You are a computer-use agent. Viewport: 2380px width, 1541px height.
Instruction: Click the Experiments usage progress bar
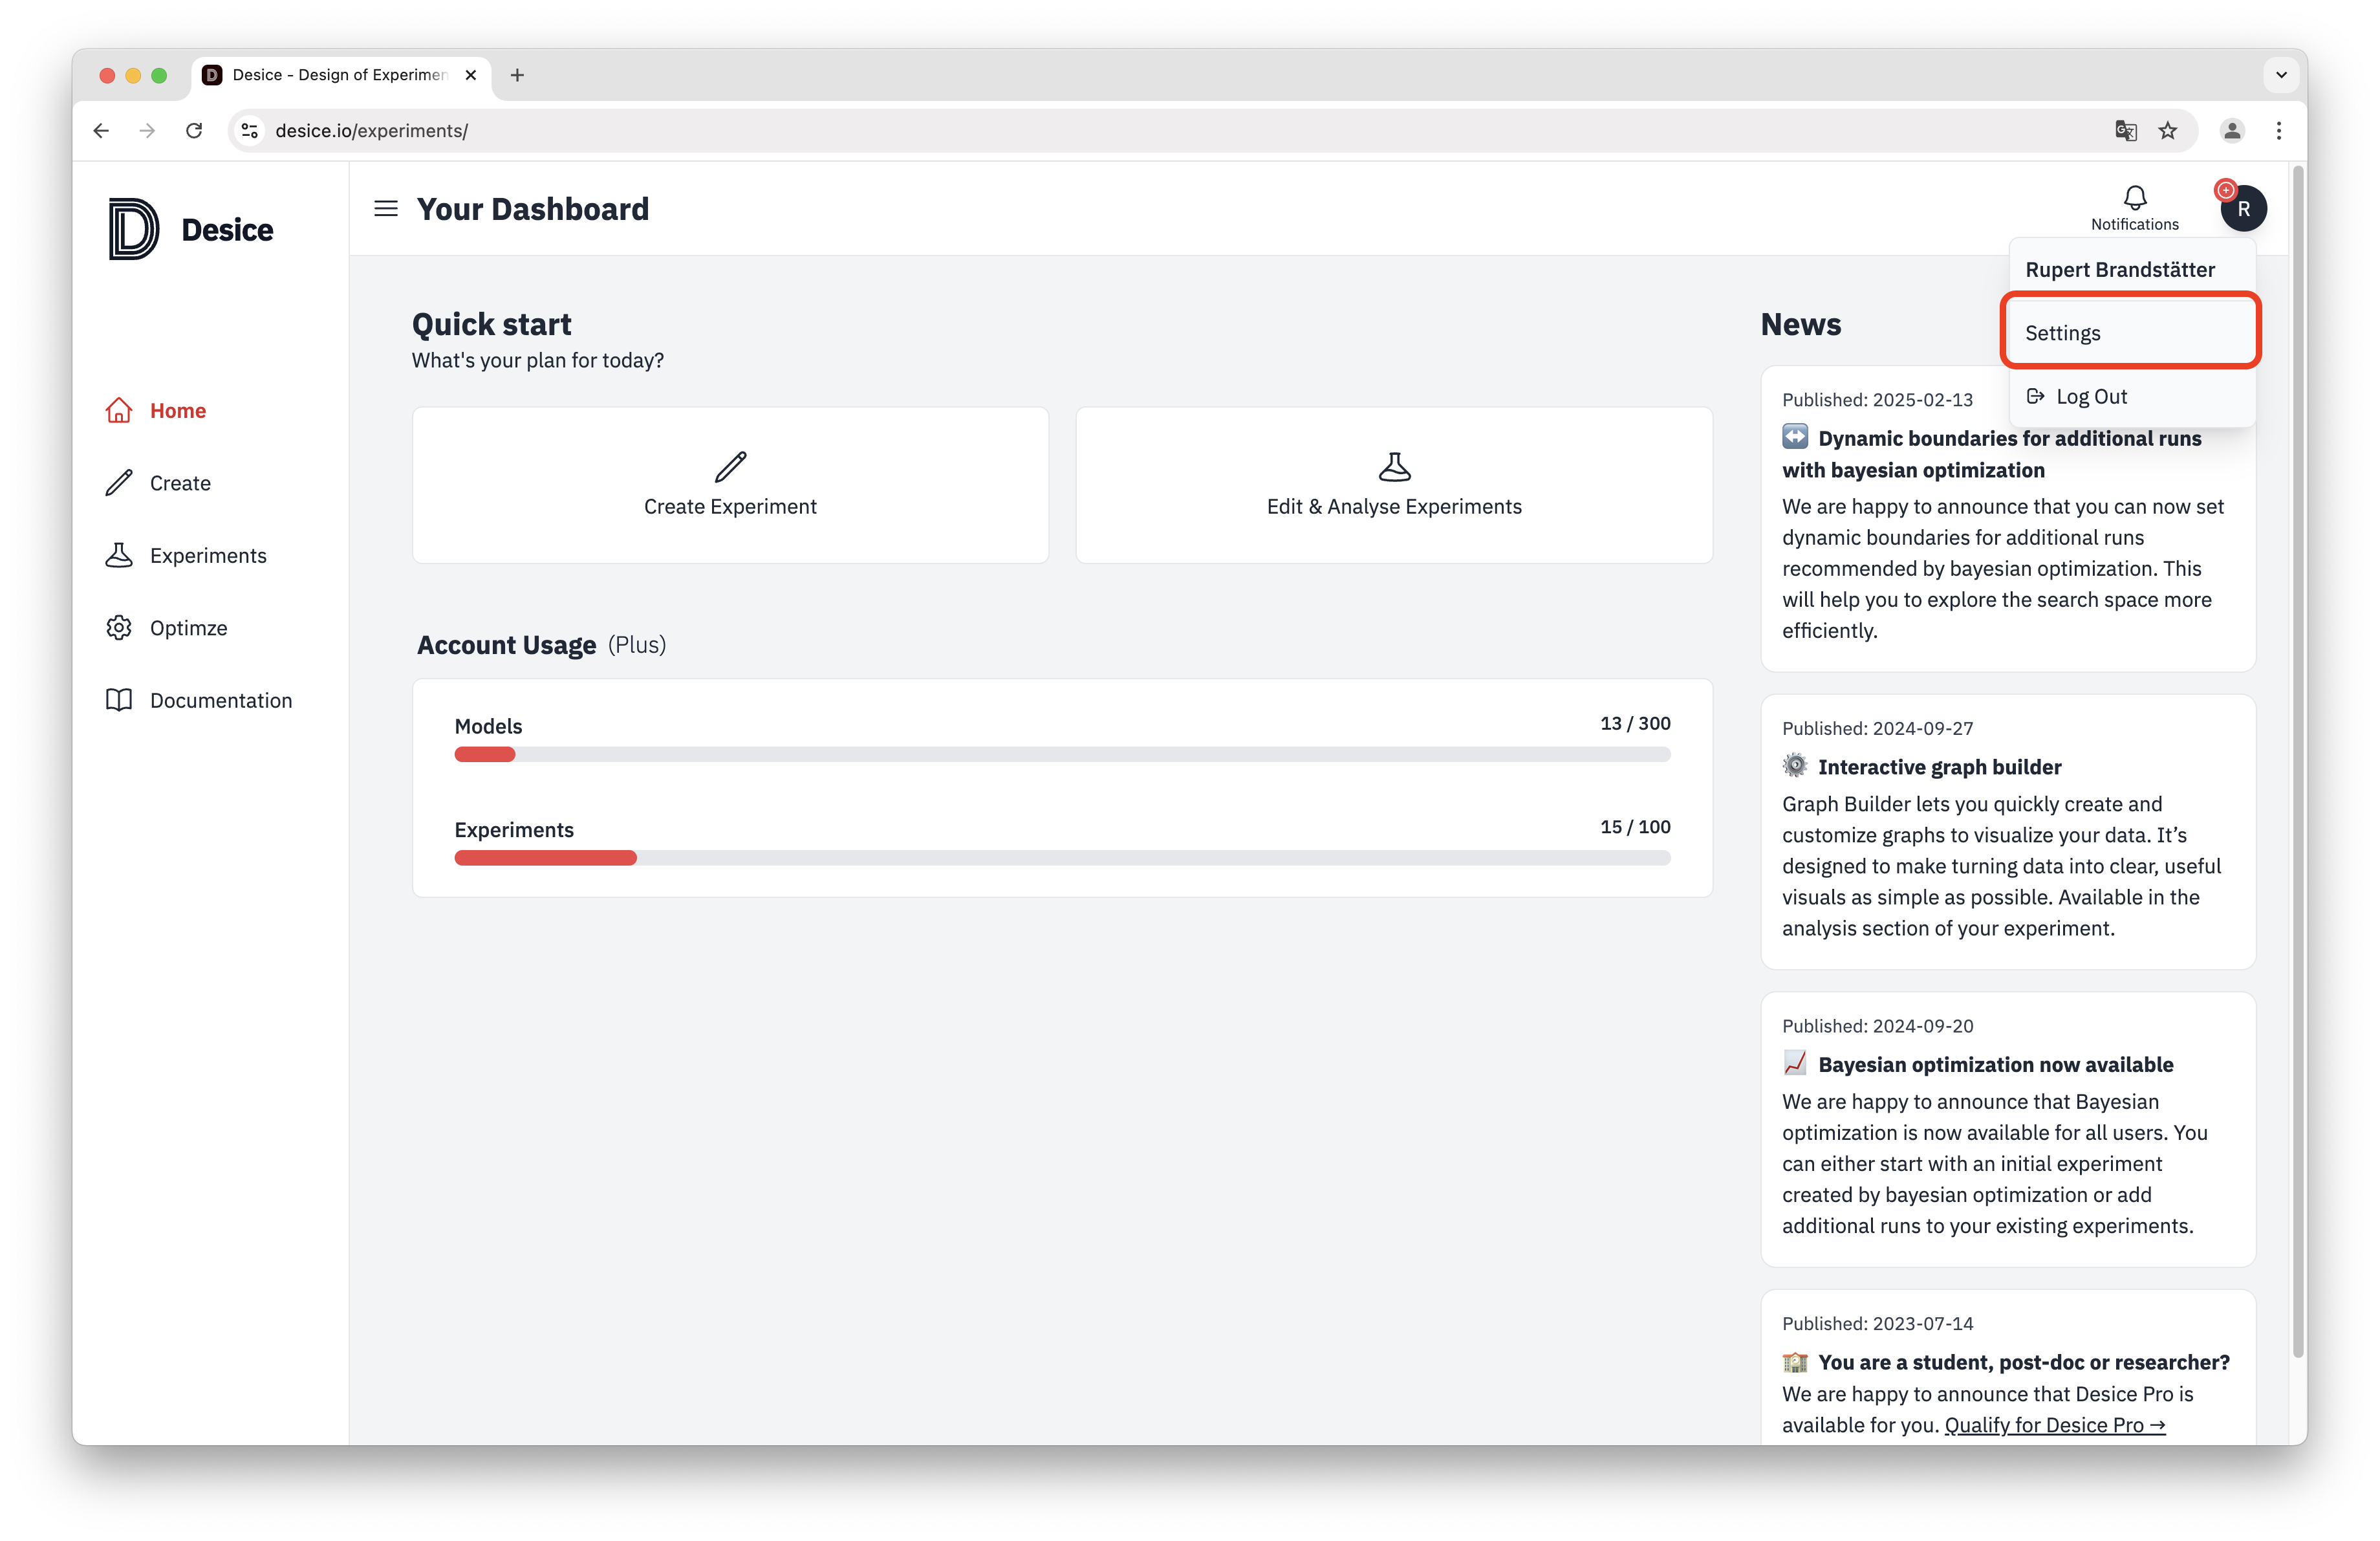tap(1062, 857)
